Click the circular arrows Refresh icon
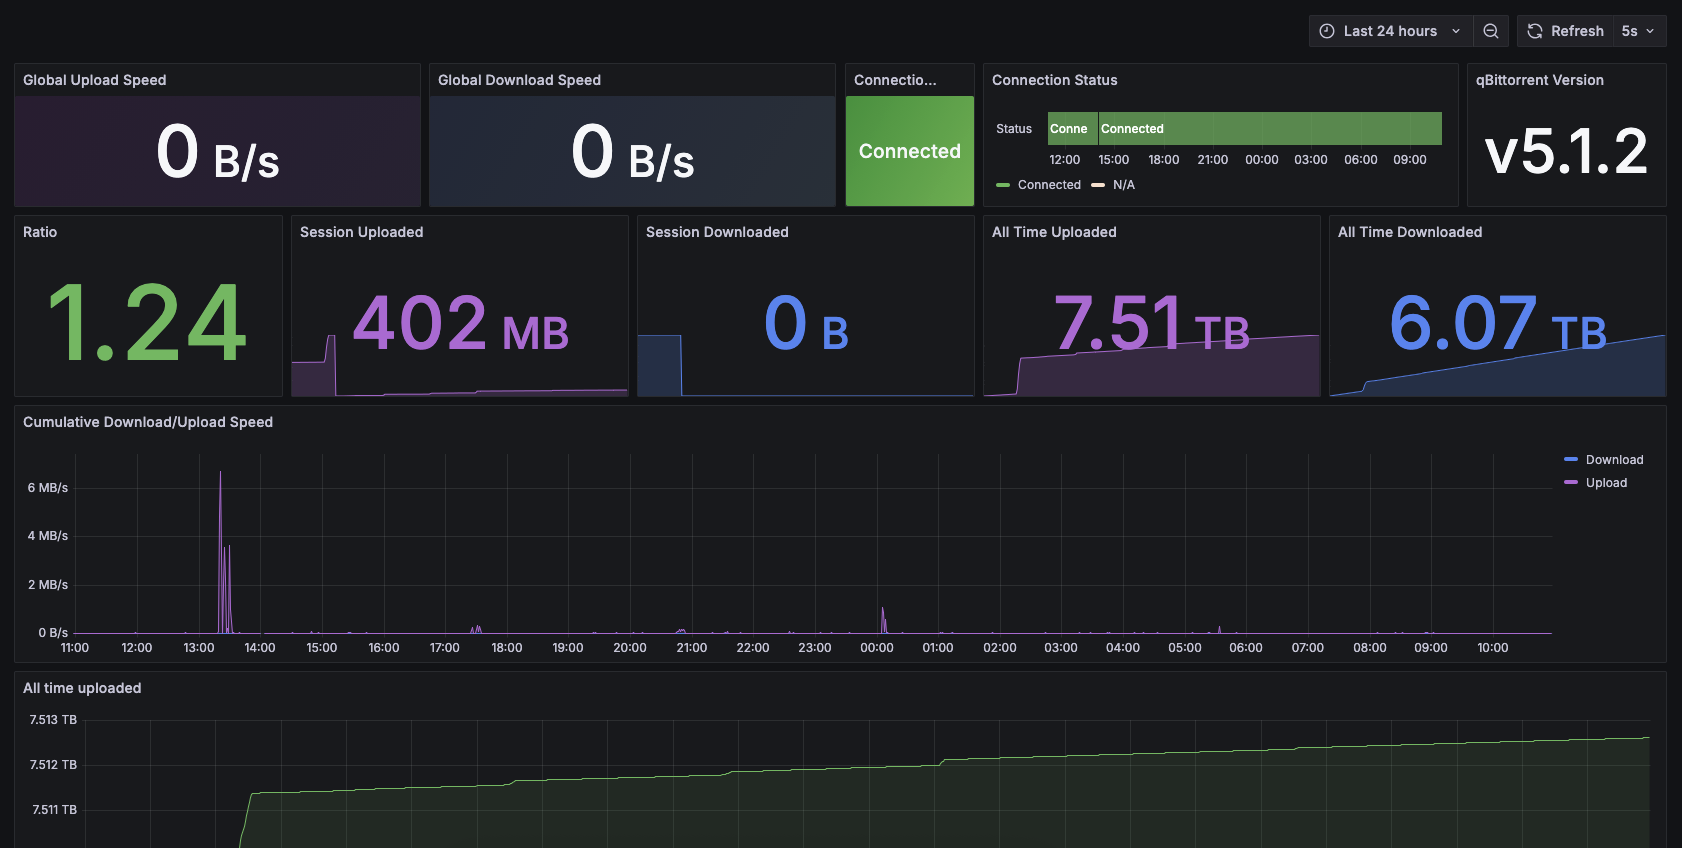 tap(1535, 31)
